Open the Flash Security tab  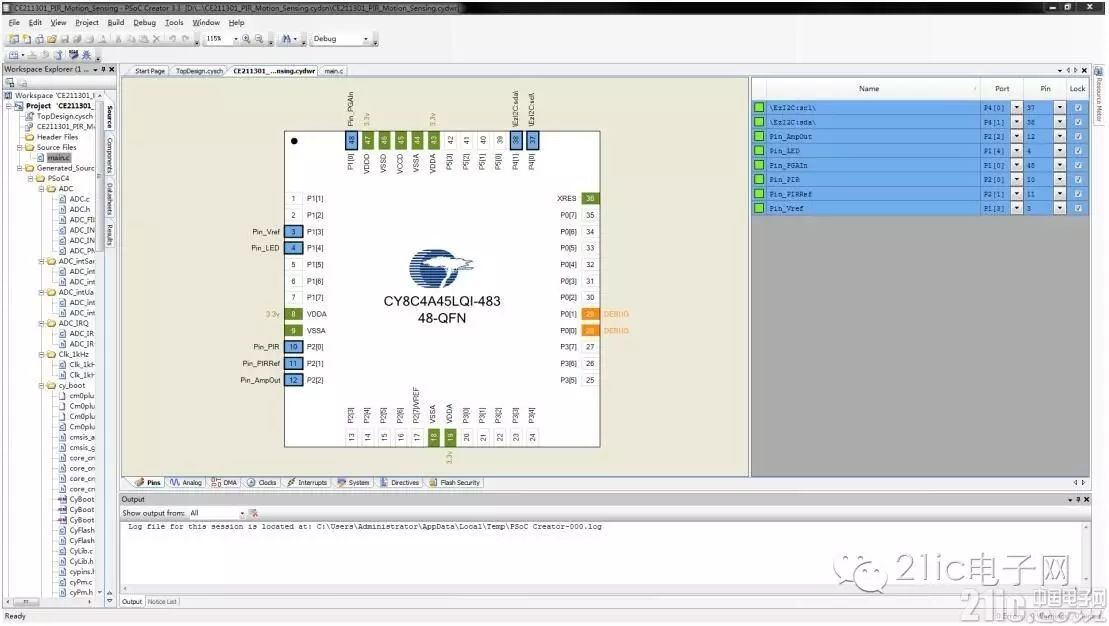coord(455,482)
